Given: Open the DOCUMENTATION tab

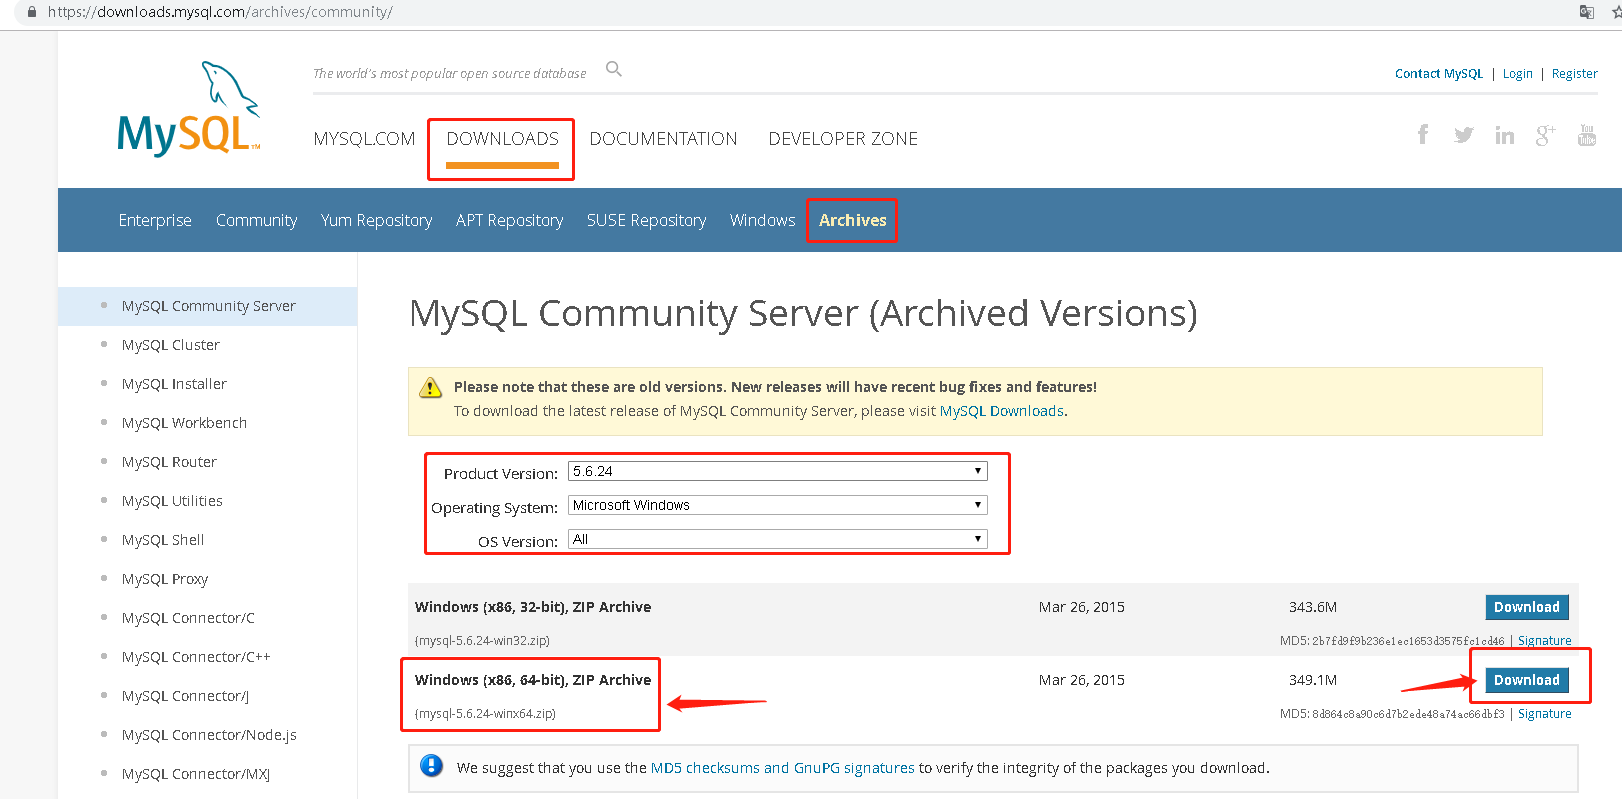Looking at the screenshot, I should click(663, 139).
